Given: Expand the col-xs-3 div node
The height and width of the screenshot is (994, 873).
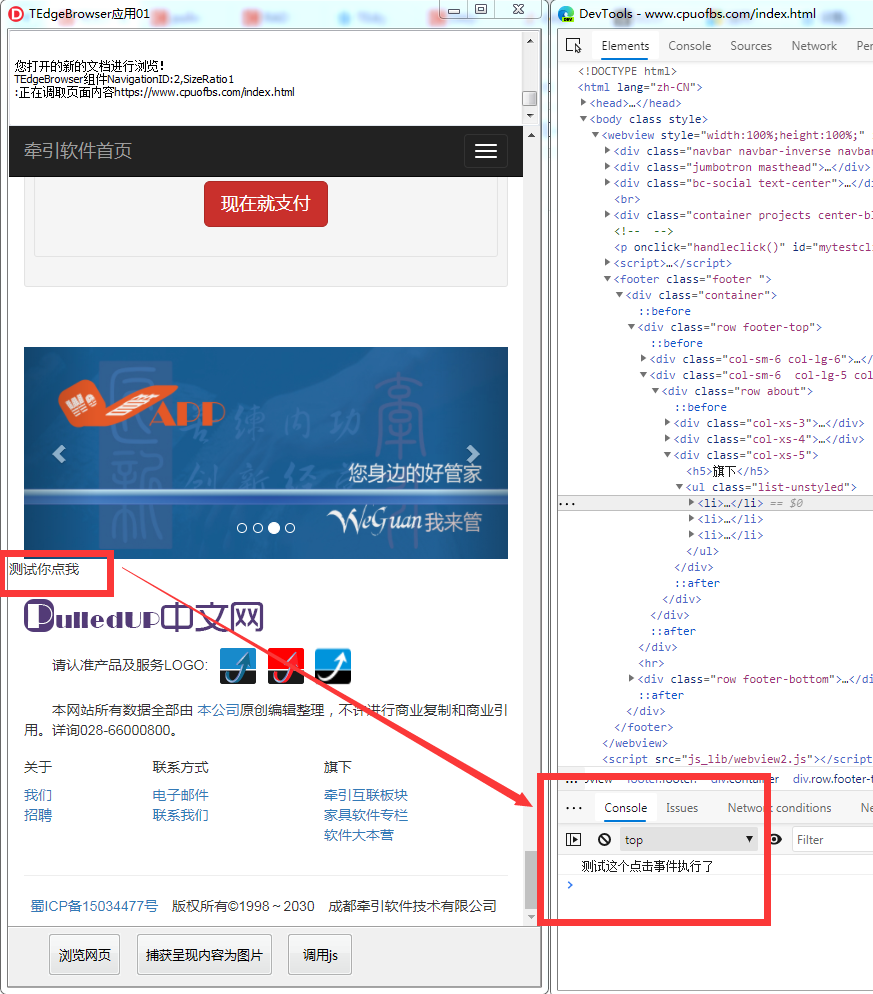Looking at the screenshot, I should [668, 422].
